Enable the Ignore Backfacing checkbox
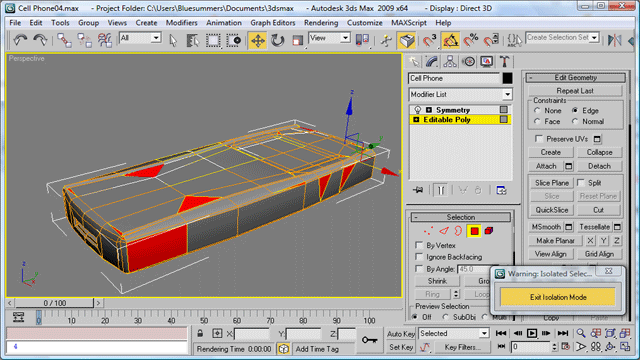 pyautogui.click(x=419, y=257)
